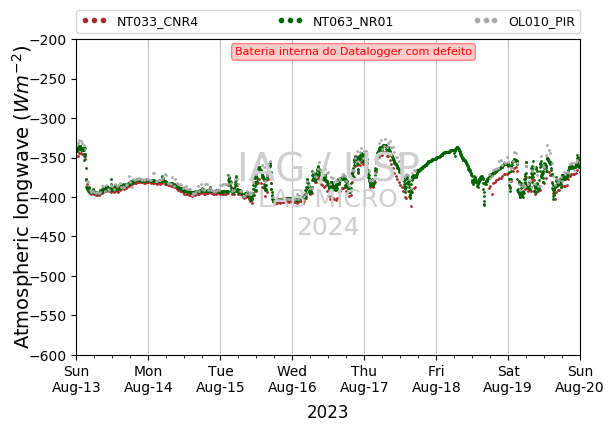This screenshot has height=432, width=615.
Task: Click the −250 y-axis tick label
Action: coord(48,79)
